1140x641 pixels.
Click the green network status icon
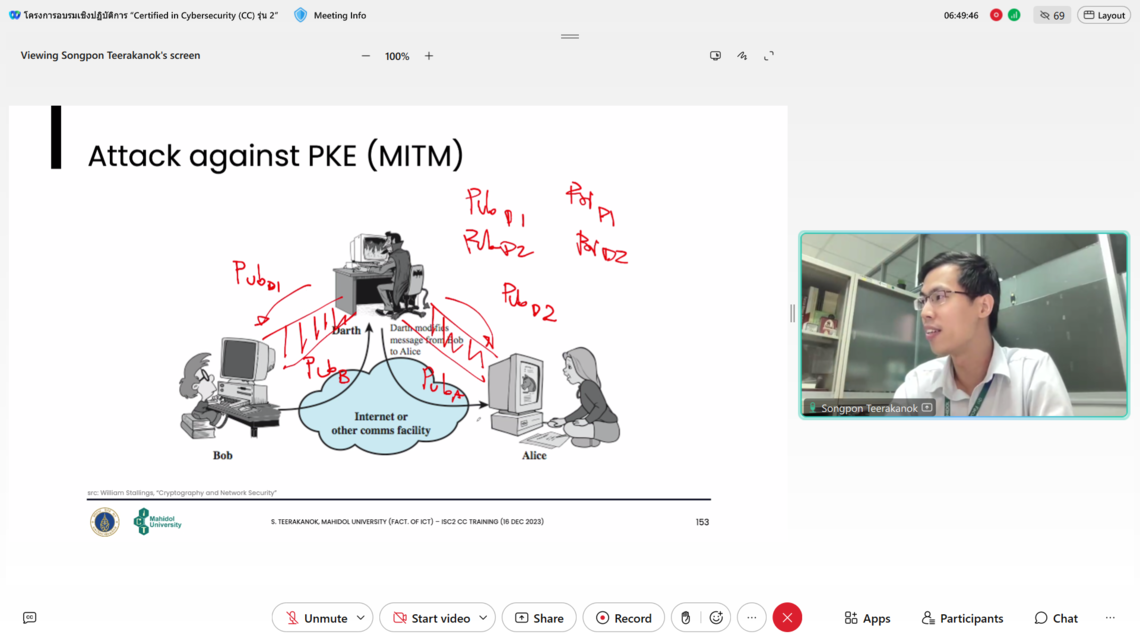tap(1014, 15)
